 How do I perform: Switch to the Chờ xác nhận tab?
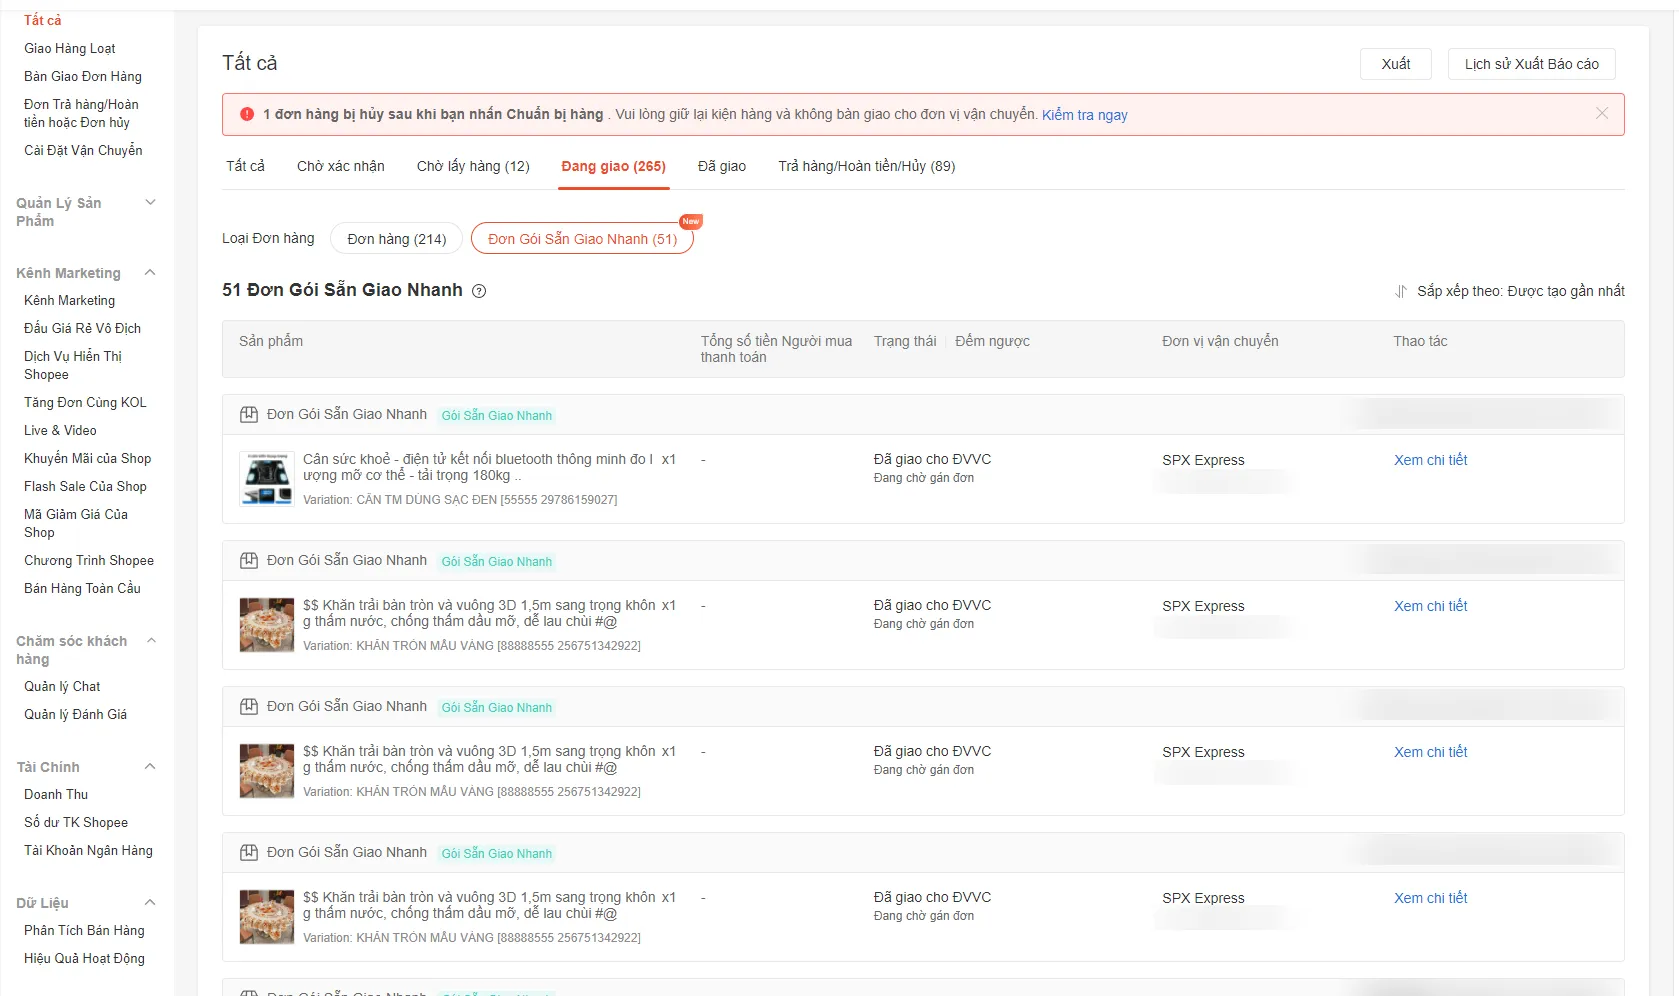point(341,166)
